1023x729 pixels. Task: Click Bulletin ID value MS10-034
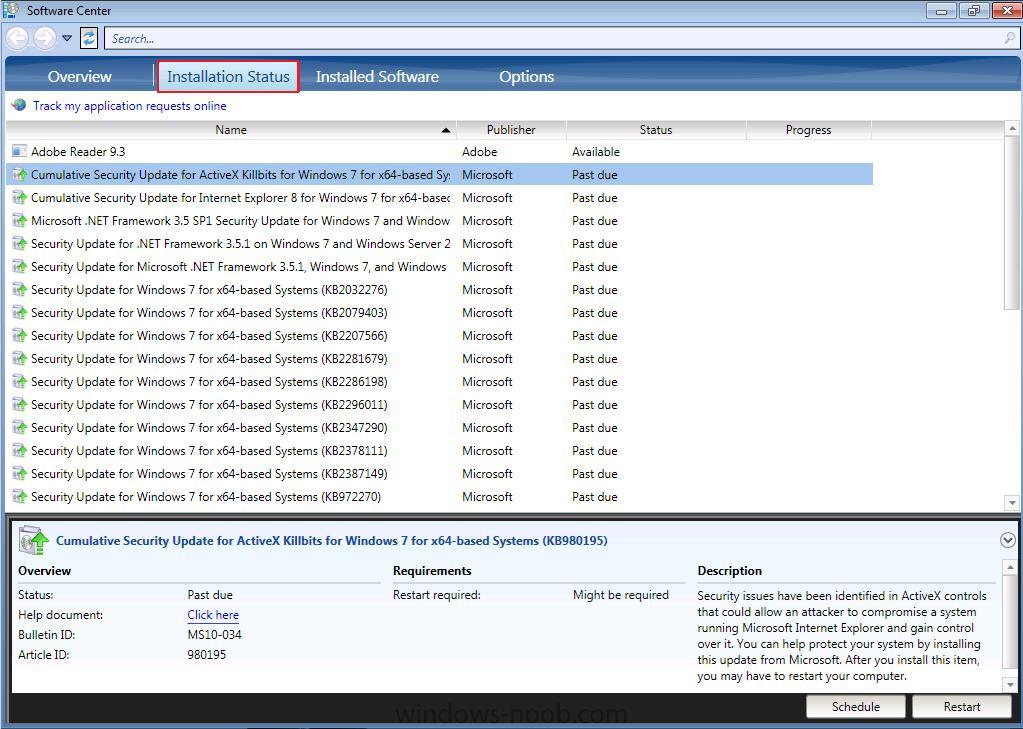pos(214,634)
